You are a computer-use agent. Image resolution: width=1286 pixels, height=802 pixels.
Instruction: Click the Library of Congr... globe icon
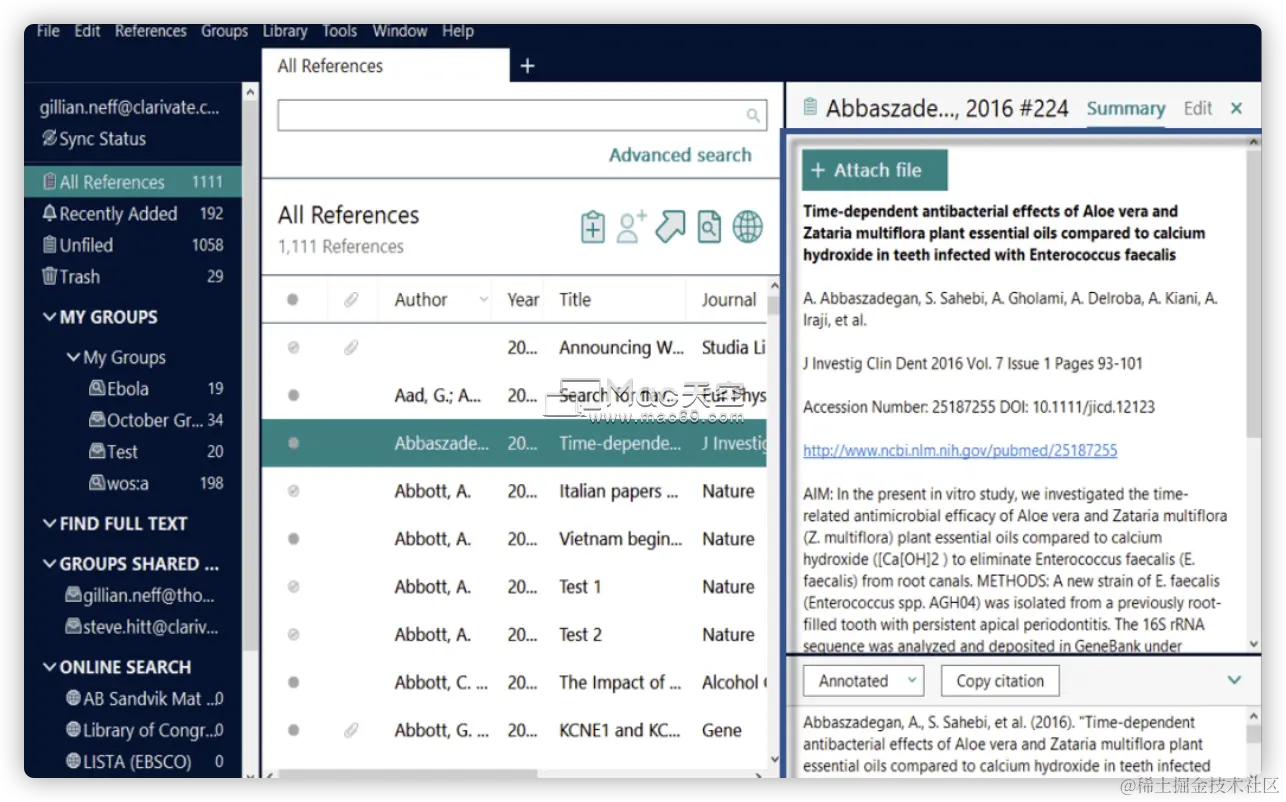coord(73,730)
